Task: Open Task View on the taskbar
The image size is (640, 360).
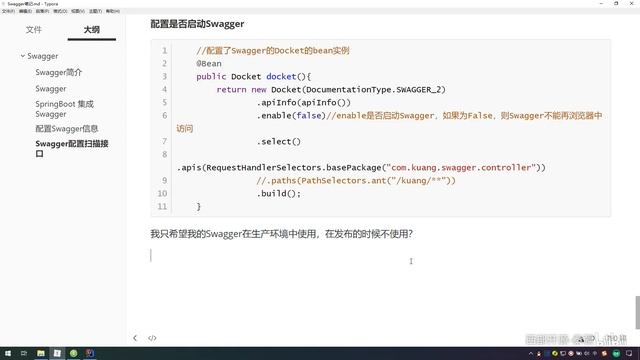Action: point(24,353)
